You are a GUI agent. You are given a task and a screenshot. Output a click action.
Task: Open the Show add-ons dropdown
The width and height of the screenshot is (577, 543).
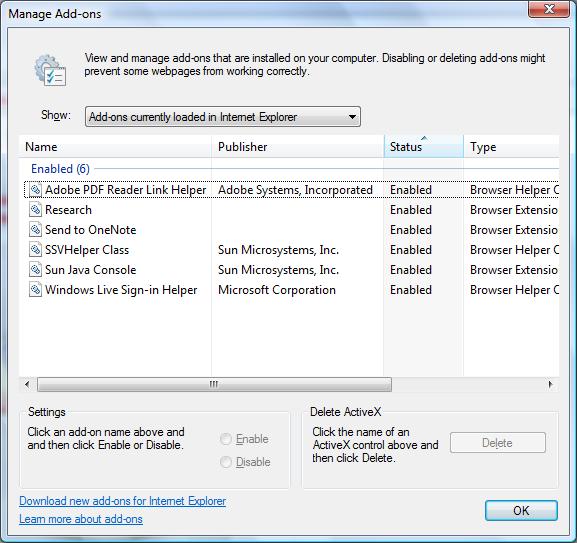(x=223, y=117)
